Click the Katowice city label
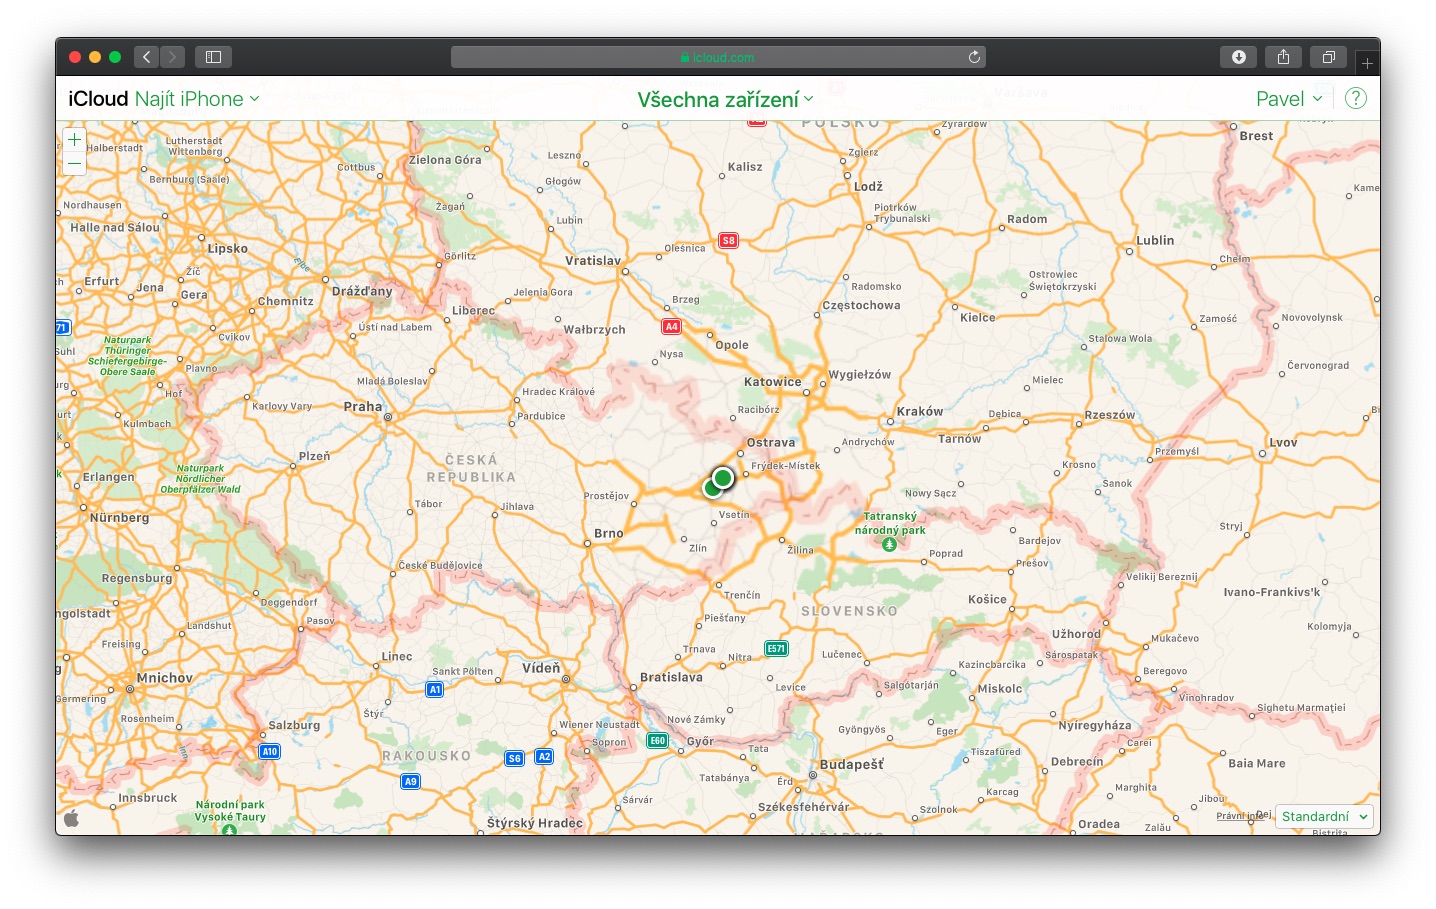 pyautogui.click(x=773, y=381)
